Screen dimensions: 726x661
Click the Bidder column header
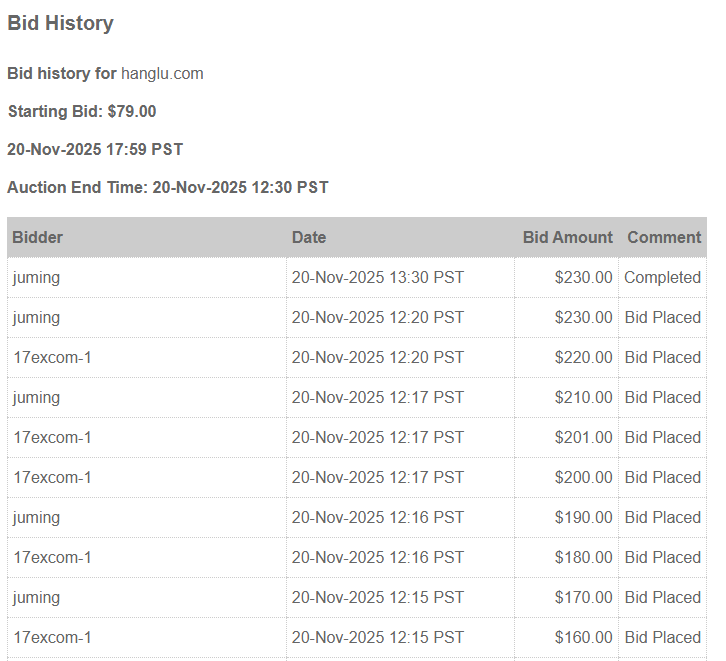(38, 237)
